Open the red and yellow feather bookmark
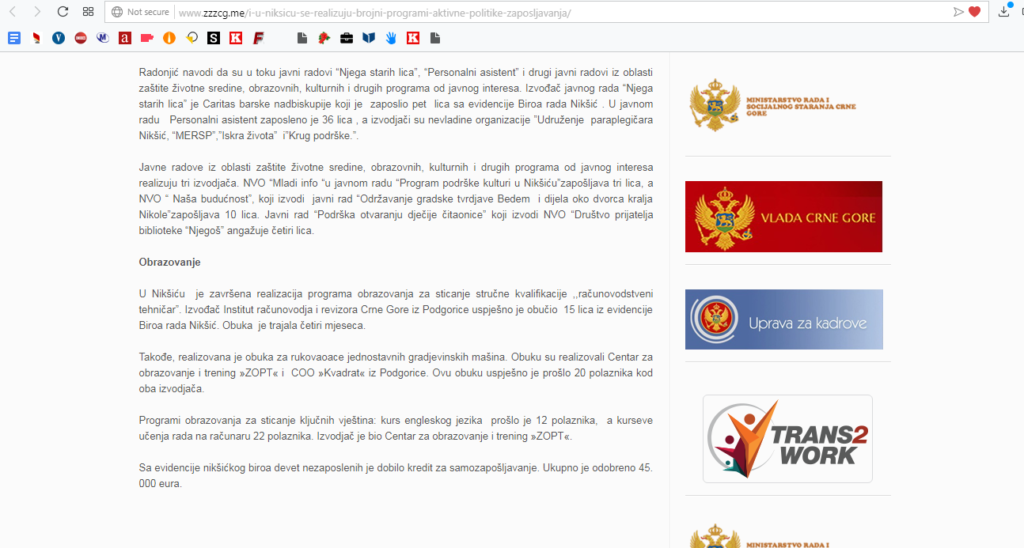This screenshot has height=548, width=1024. click(37, 39)
